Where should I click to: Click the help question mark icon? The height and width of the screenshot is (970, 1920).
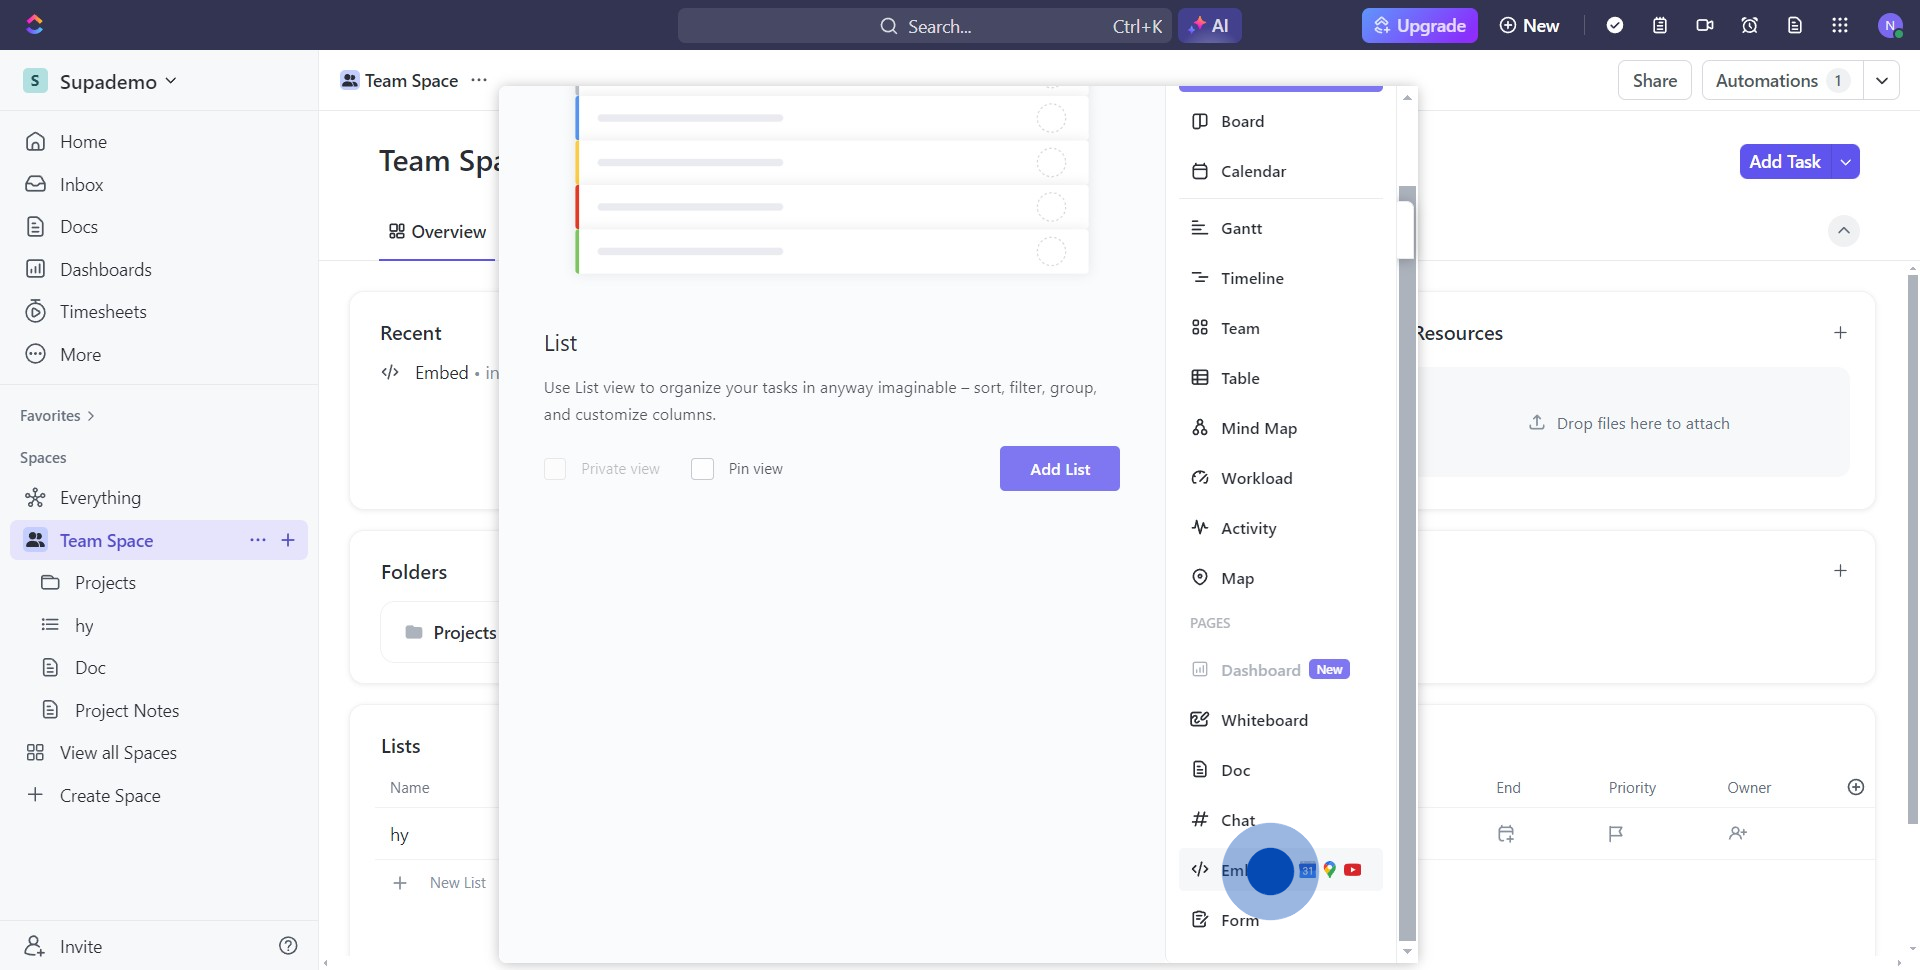point(288,946)
